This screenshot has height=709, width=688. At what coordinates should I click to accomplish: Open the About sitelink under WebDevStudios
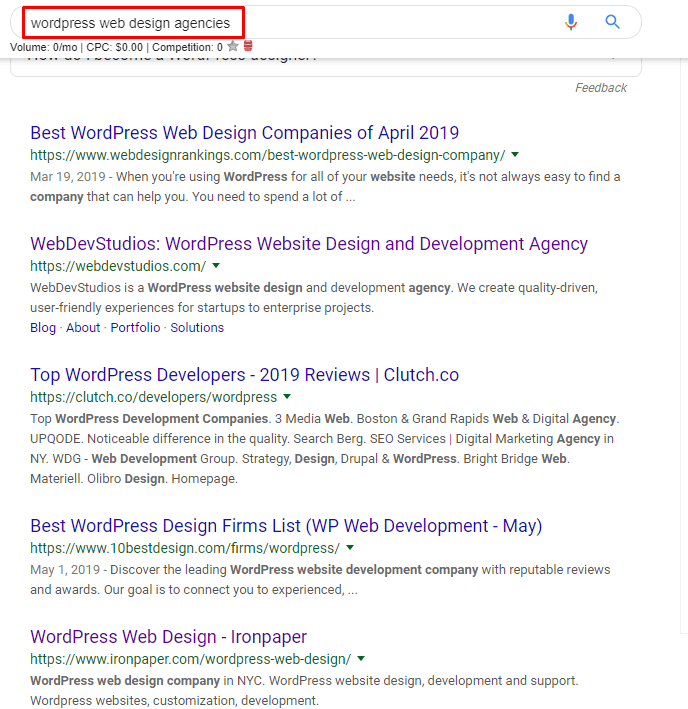pyautogui.click(x=83, y=327)
